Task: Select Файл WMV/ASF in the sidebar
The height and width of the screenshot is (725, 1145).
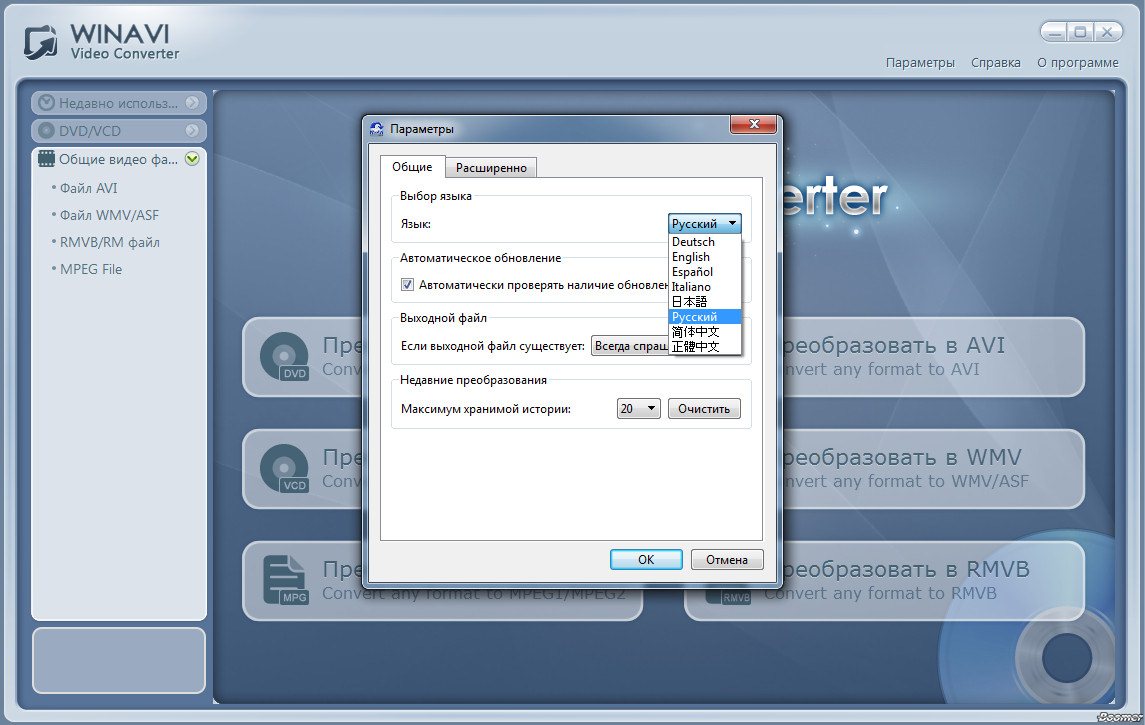Action: click(x=109, y=215)
